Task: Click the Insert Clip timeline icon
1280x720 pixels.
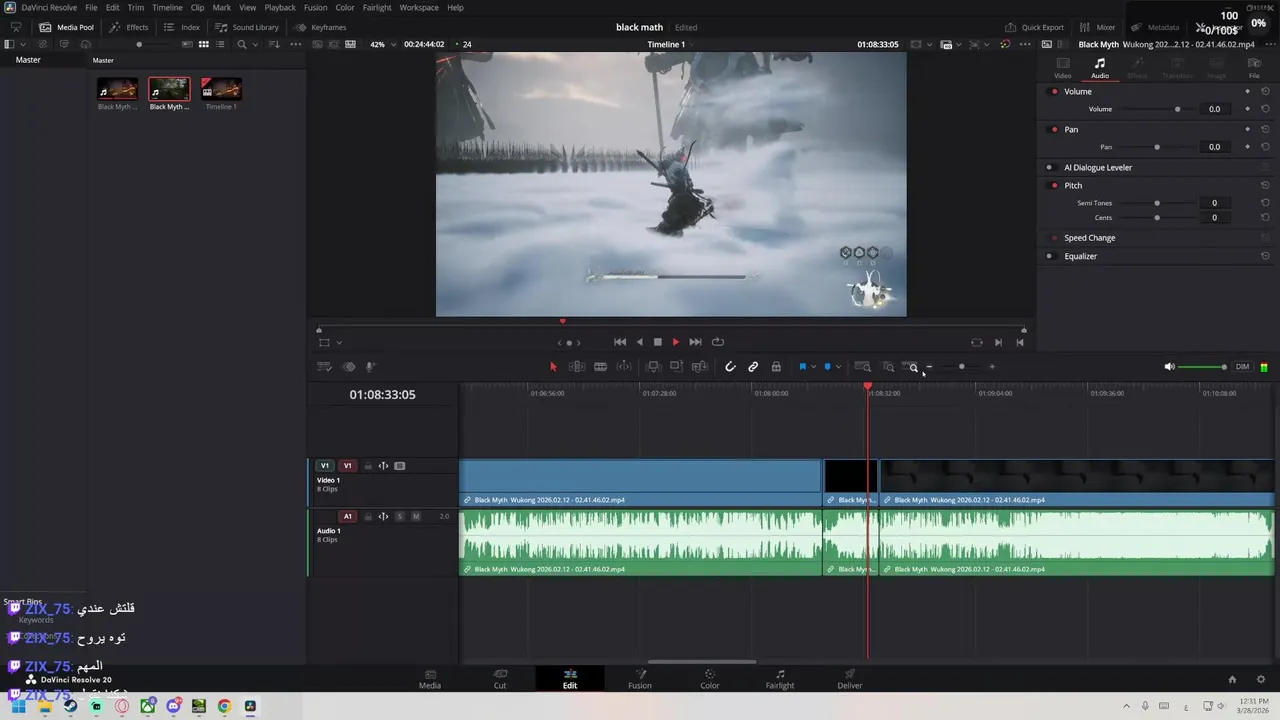Action: click(x=653, y=367)
